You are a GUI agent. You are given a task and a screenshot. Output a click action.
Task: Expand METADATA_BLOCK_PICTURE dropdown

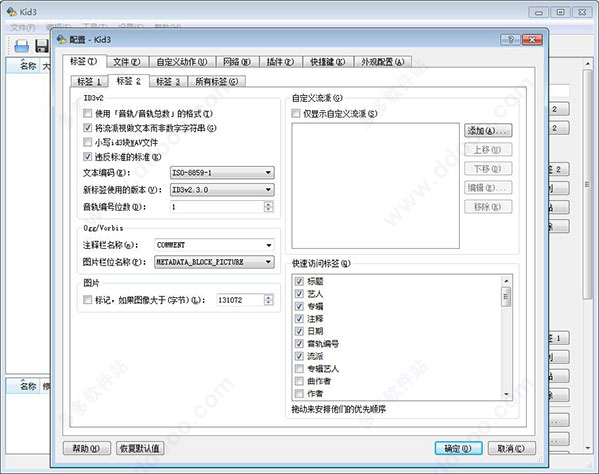214,262
